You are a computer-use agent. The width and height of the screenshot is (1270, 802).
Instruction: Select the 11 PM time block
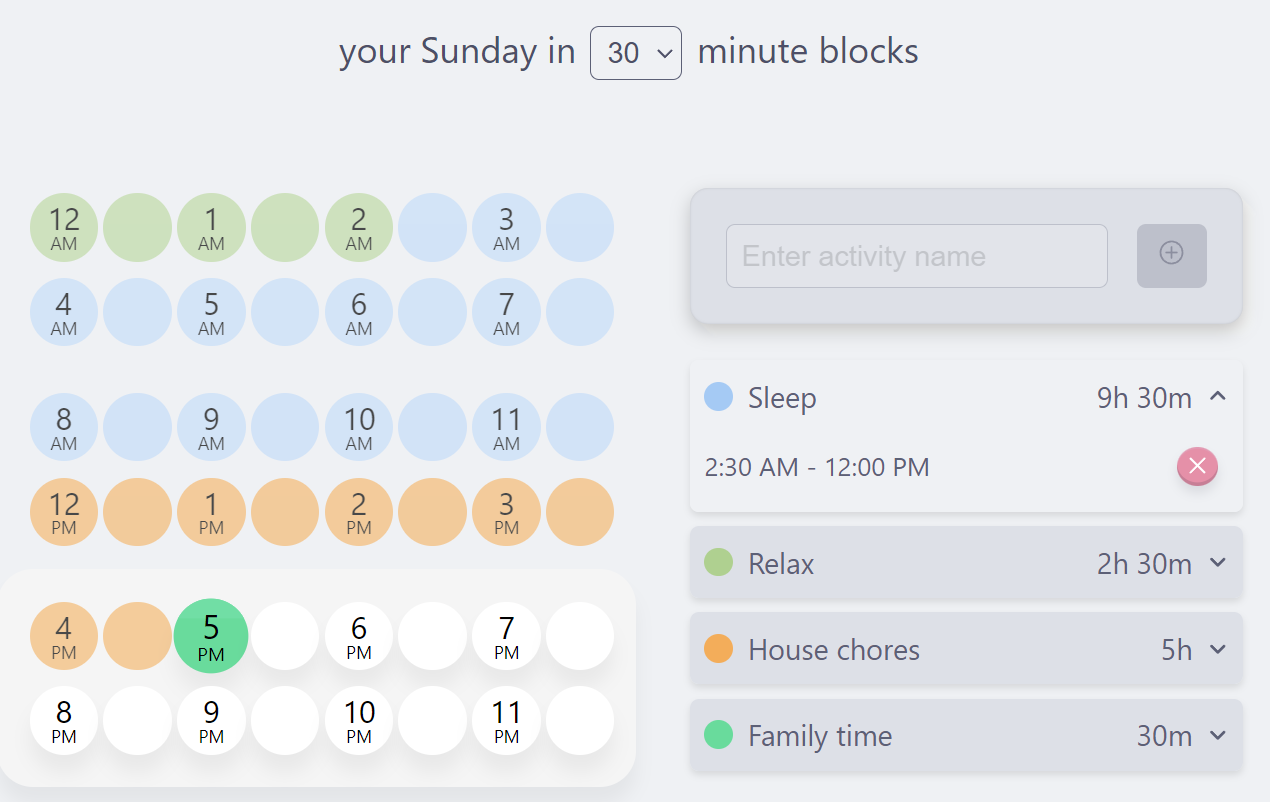tap(507, 720)
